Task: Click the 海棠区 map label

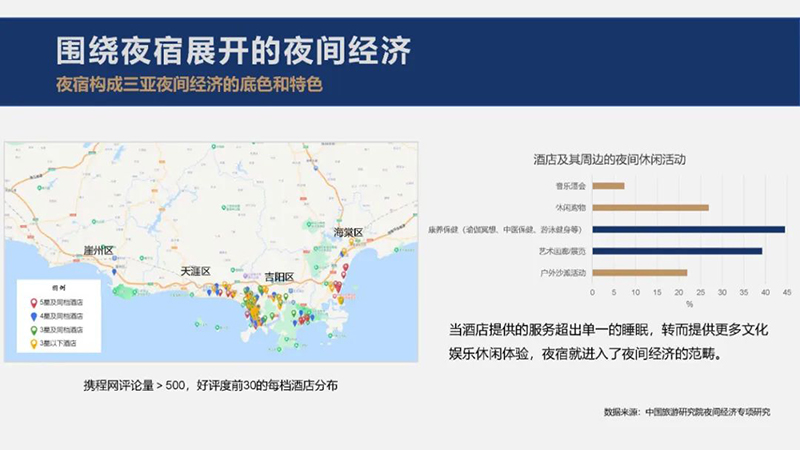Action: (x=349, y=232)
